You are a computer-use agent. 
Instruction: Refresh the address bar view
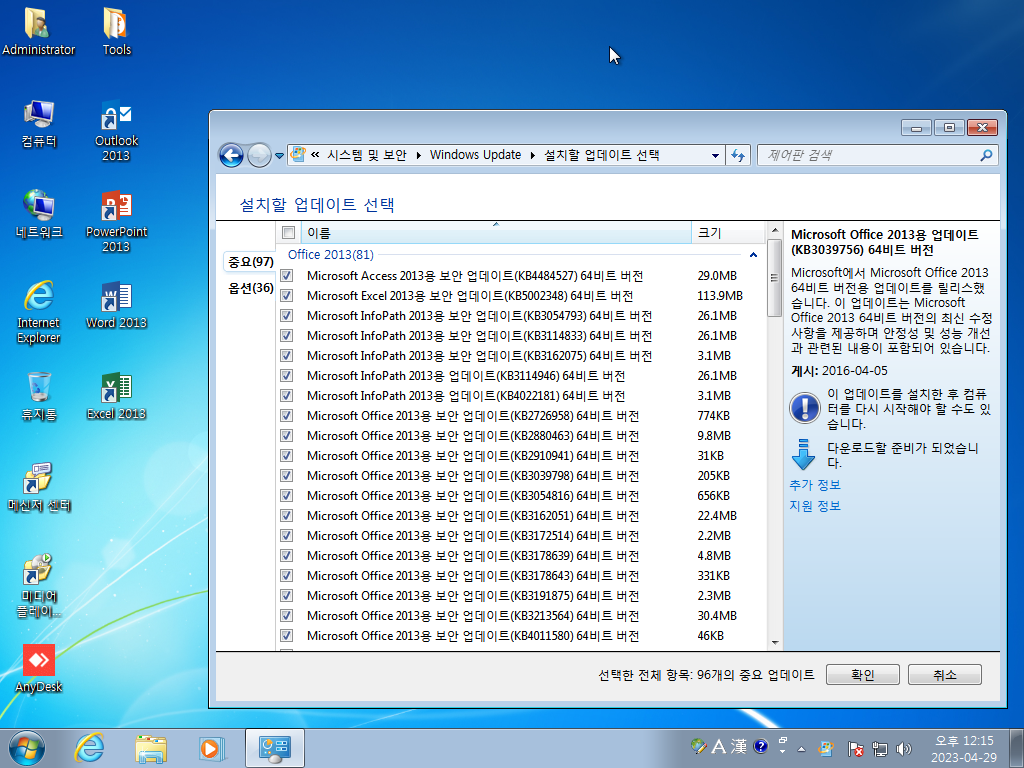[738, 155]
